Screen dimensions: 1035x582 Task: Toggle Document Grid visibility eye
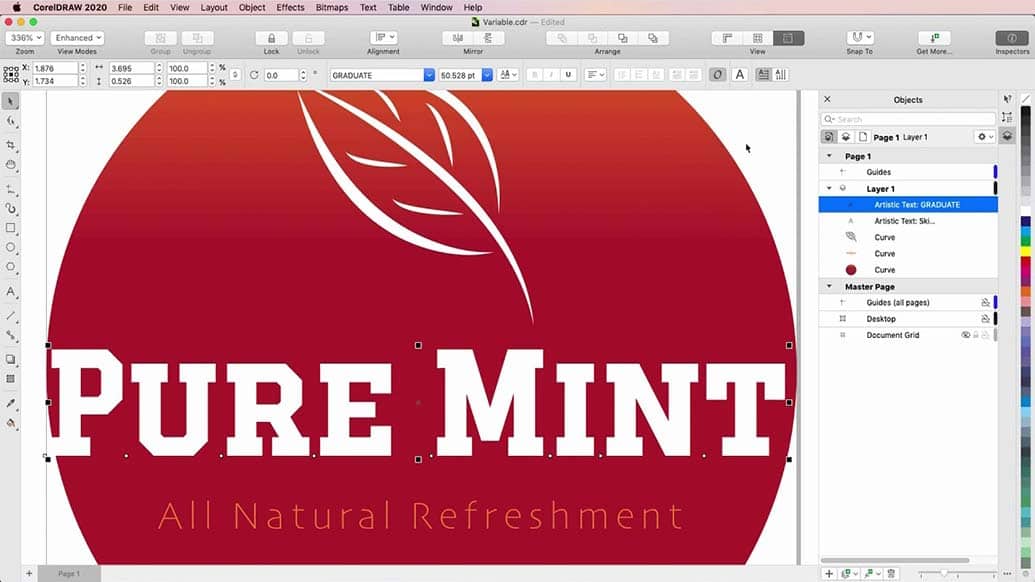(x=966, y=335)
